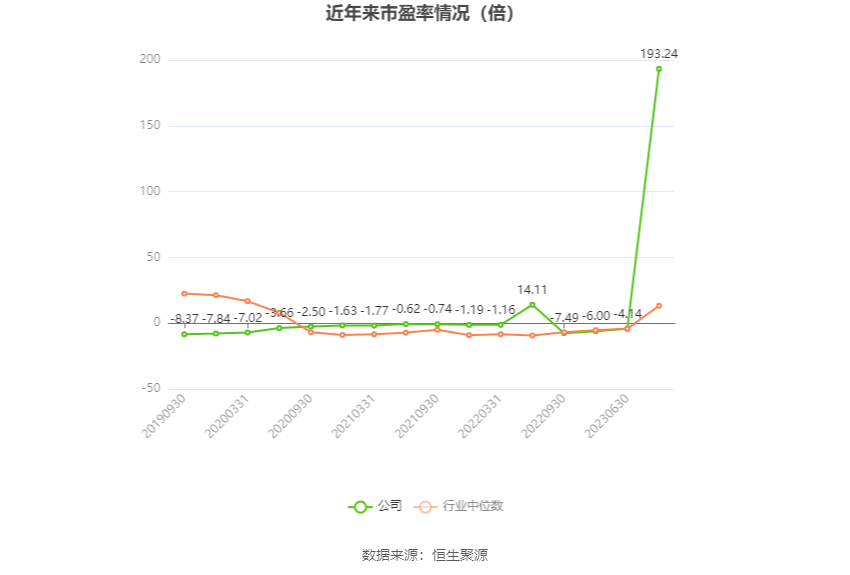Click the 193.24 value label
Viewport: 850px width, 575px height.
(x=659, y=54)
